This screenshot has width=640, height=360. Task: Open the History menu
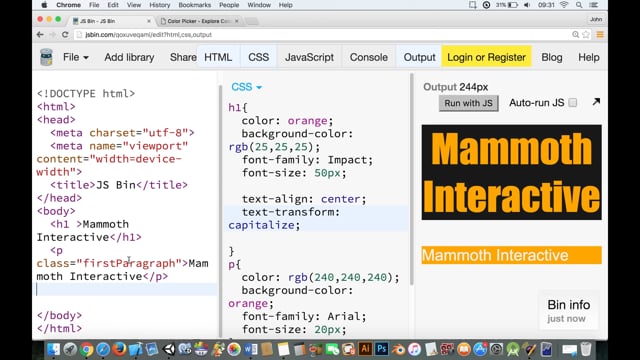159,5
